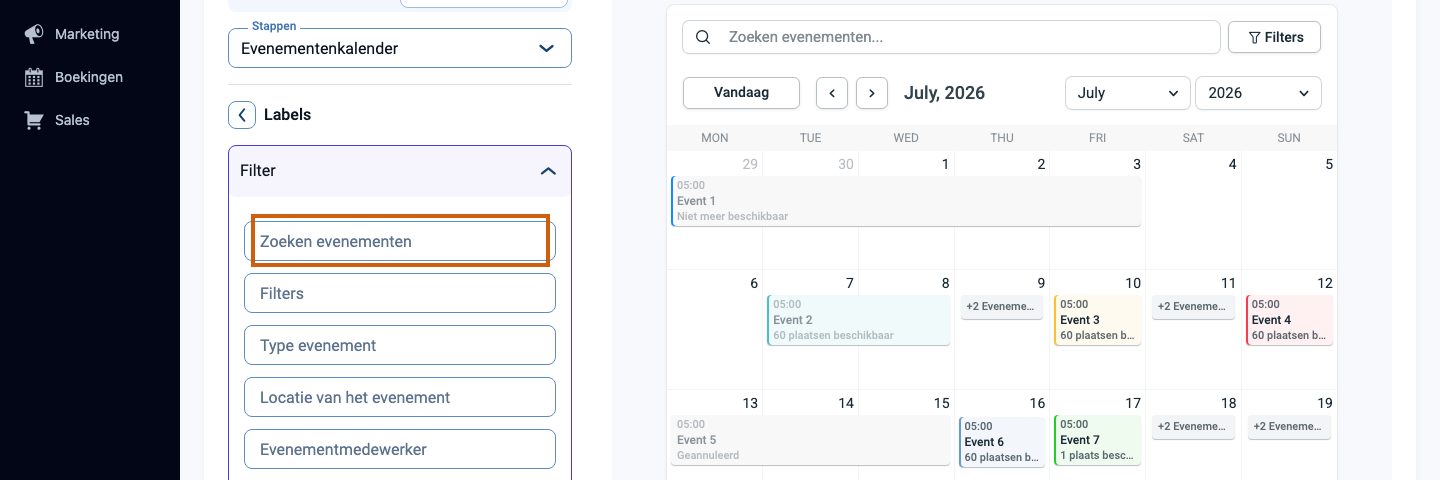Go to next month arrow

(x=872, y=93)
